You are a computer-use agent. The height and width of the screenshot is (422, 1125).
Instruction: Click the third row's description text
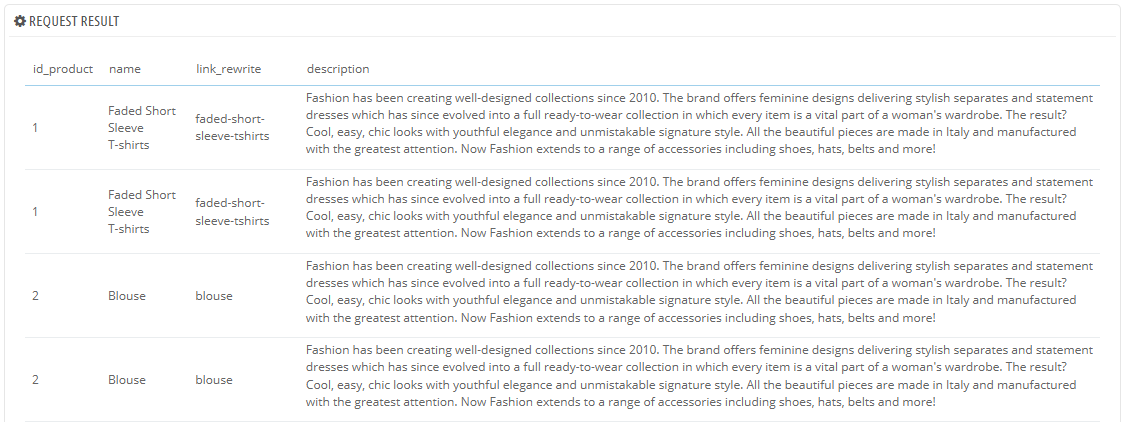pos(698,292)
